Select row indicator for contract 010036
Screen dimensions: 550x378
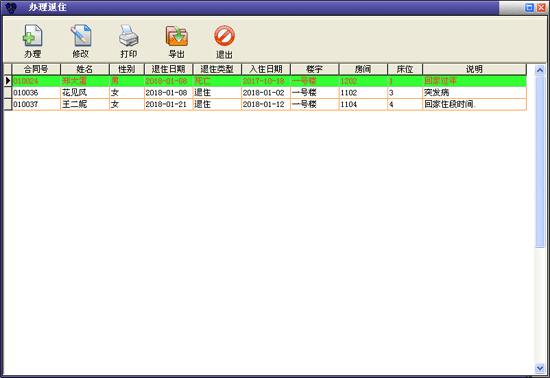tap(8, 93)
